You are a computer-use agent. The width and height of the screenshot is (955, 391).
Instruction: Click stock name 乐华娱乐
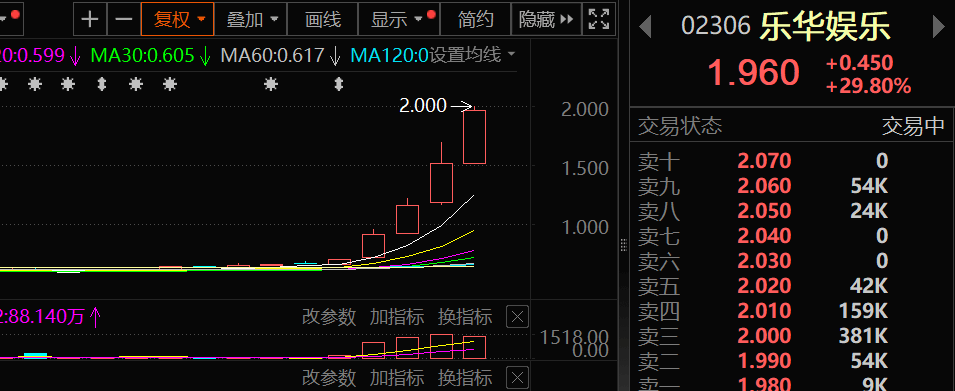coord(825,27)
